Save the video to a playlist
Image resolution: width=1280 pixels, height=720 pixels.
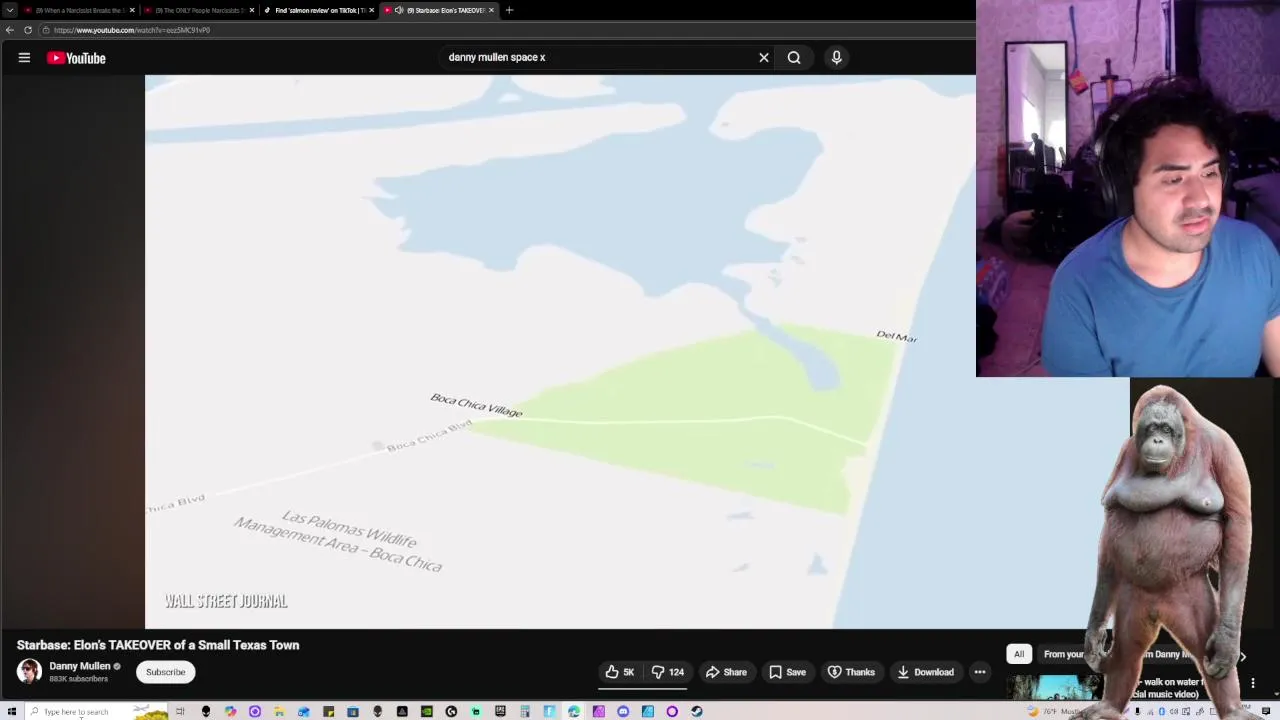click(787, 672)
